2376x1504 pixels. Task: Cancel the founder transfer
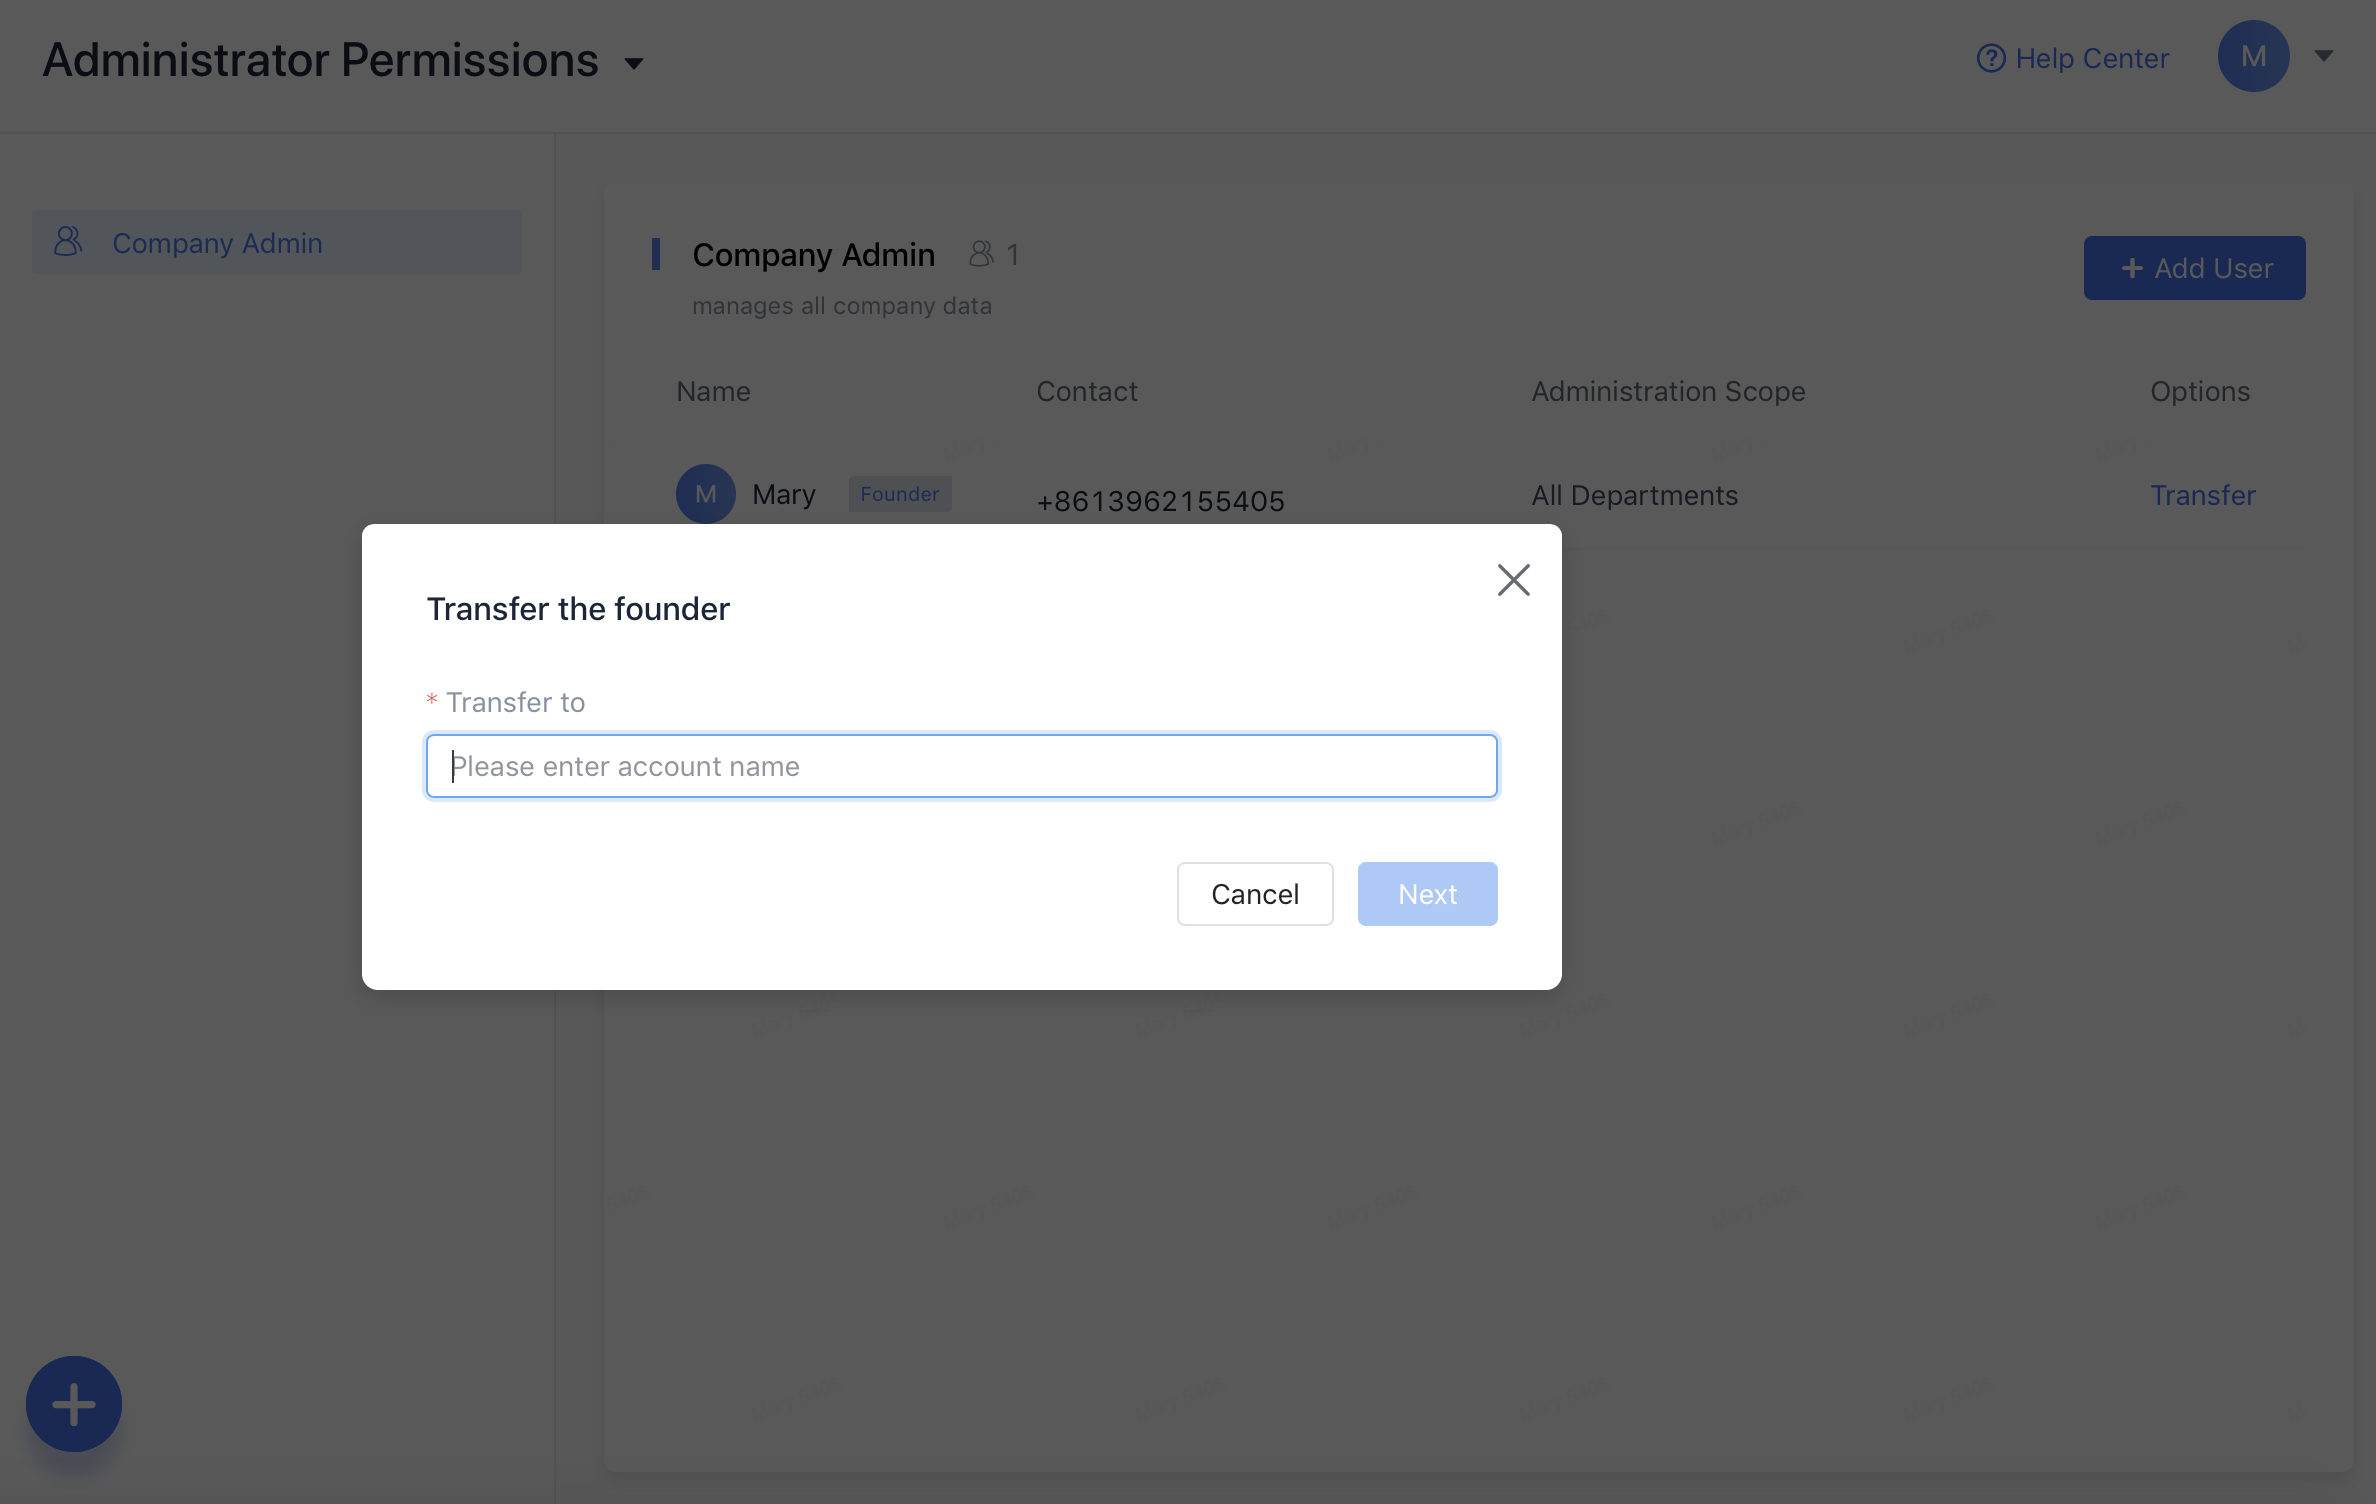[1254, 894]
